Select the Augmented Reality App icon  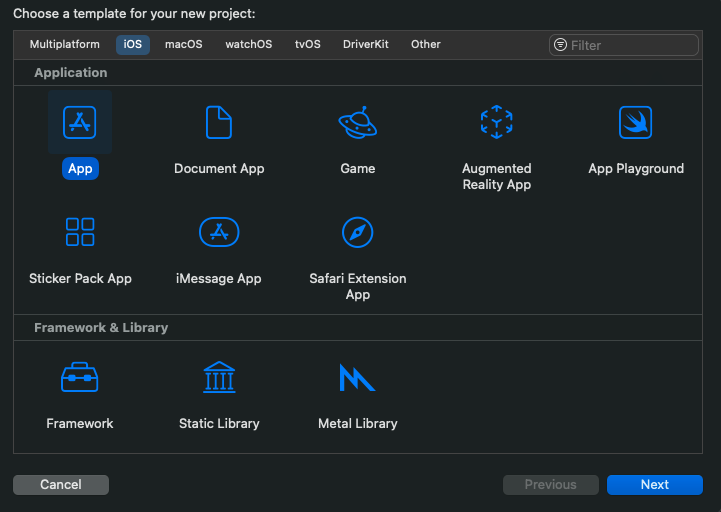tap(497, 122)
